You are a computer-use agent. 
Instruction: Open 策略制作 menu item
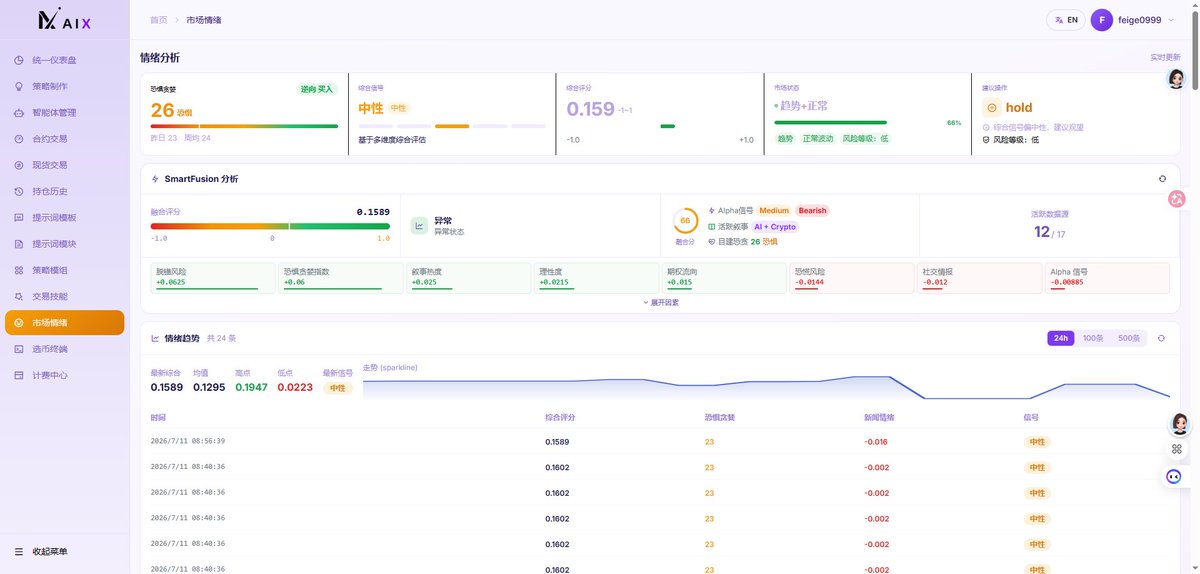coord(65,86)
